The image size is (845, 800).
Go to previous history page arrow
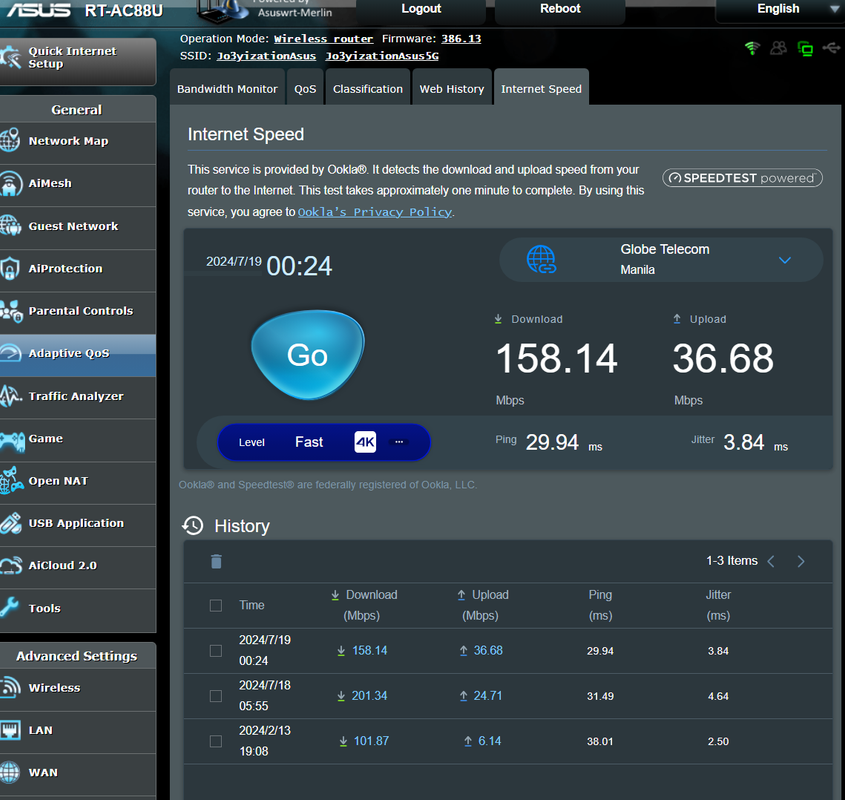[771, 561]
